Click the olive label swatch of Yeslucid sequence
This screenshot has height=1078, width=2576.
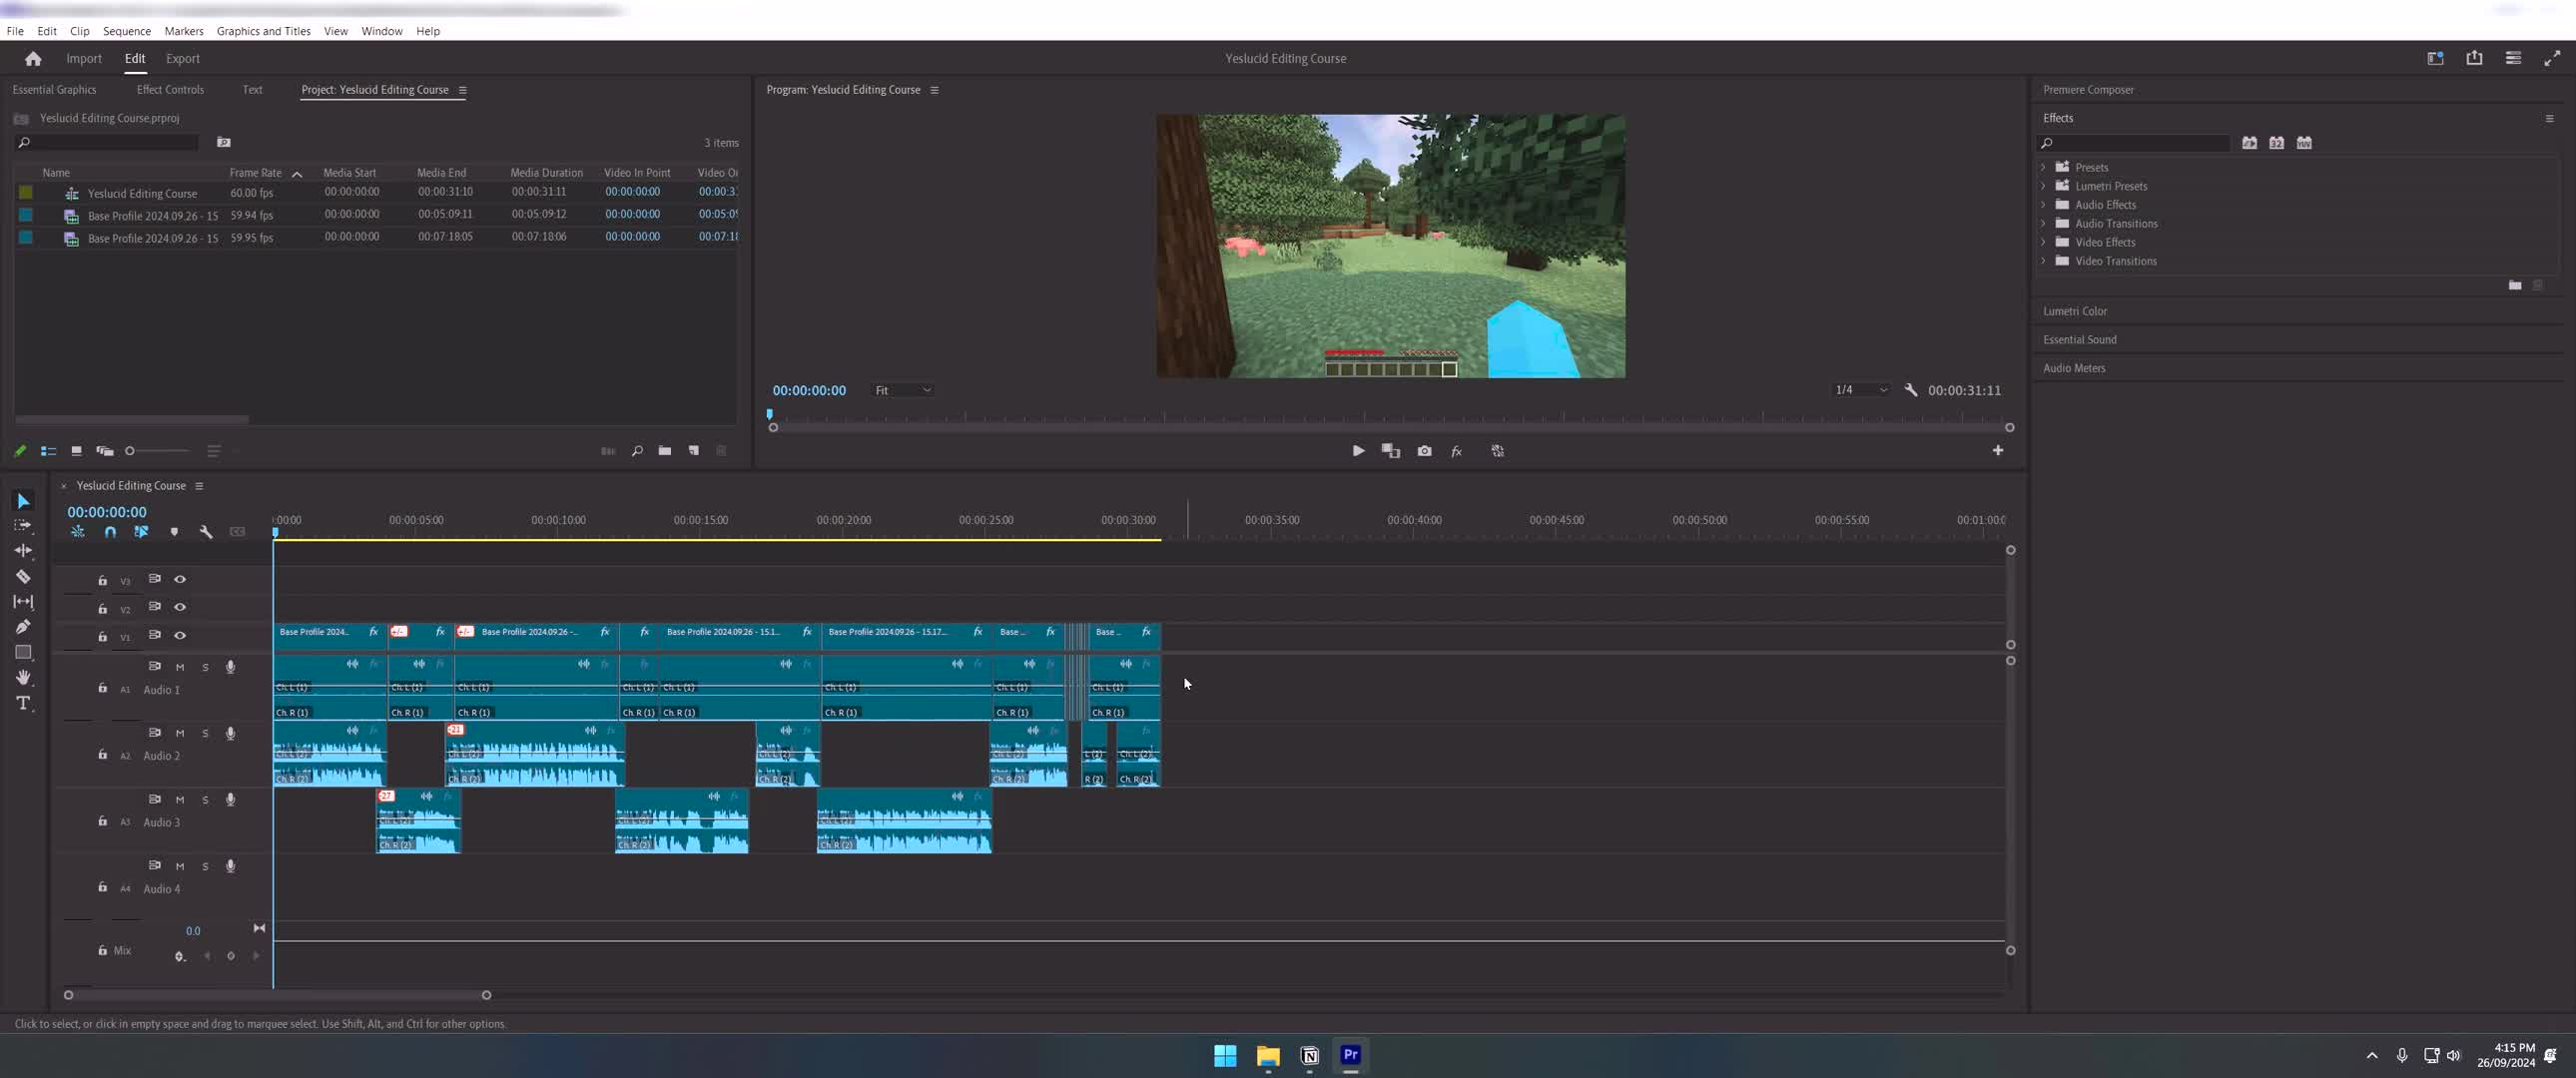tap(26, 192)
